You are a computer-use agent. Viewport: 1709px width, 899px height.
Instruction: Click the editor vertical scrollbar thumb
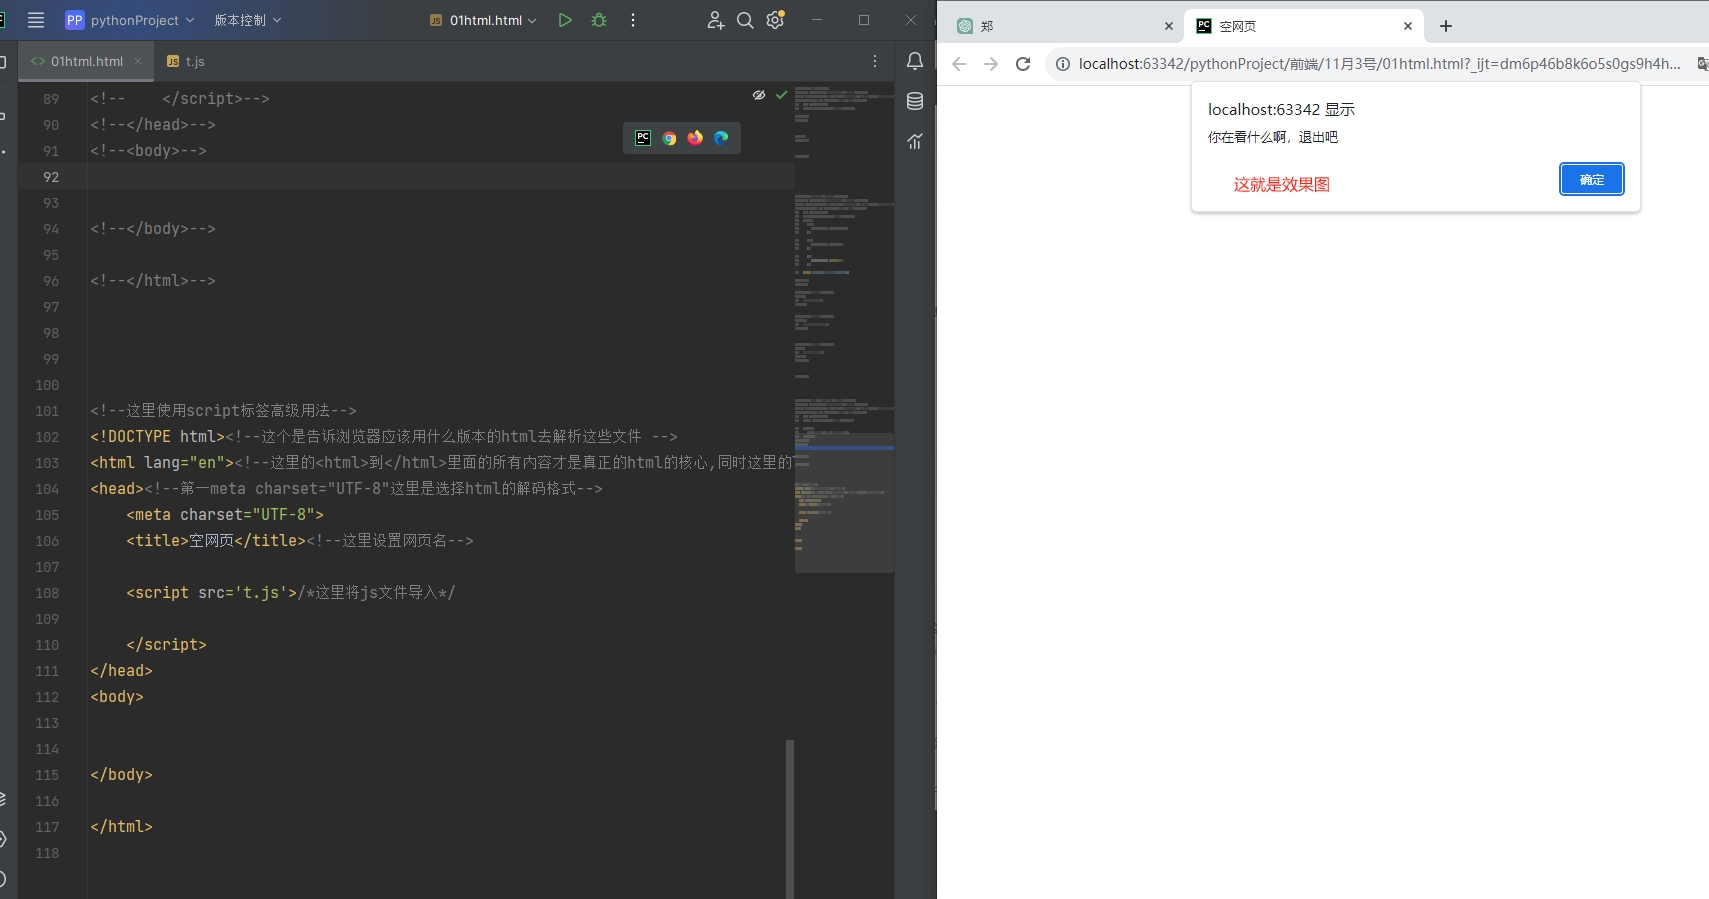(x=790, y=819)
